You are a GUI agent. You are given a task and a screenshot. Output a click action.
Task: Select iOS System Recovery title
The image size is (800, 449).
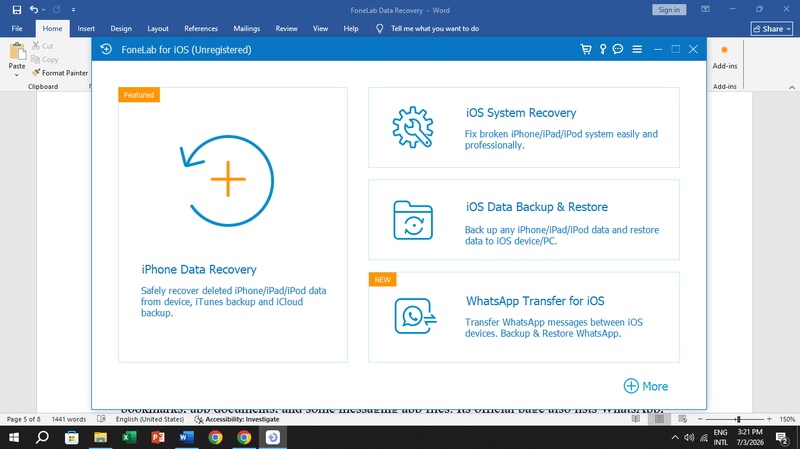pyautogui.click(x=521, y=113)
